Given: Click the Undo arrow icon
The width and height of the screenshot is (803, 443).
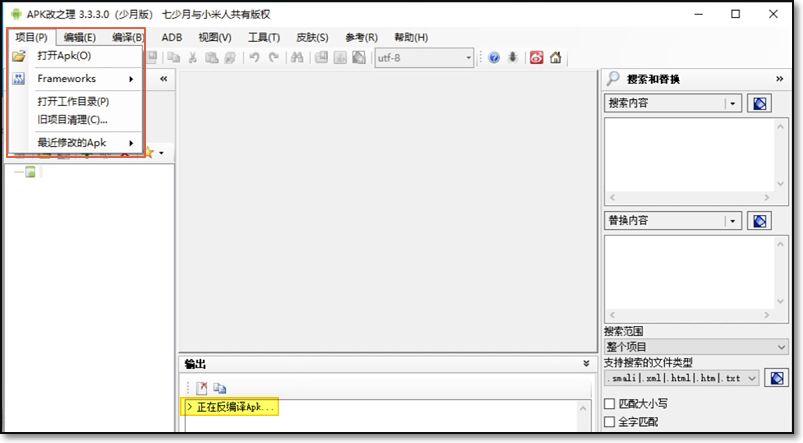Looking at the screenshot, I should 254,57.
